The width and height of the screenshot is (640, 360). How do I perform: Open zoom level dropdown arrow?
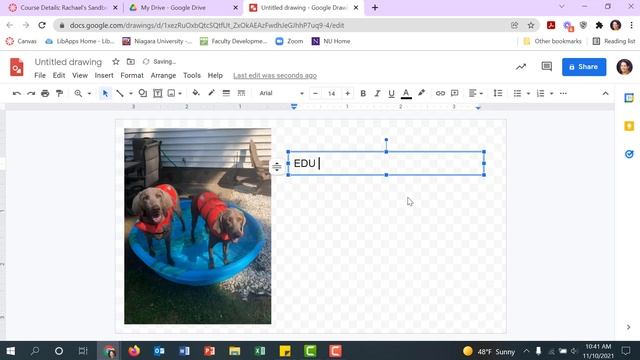pyautogui.click(x=89, y=94)
